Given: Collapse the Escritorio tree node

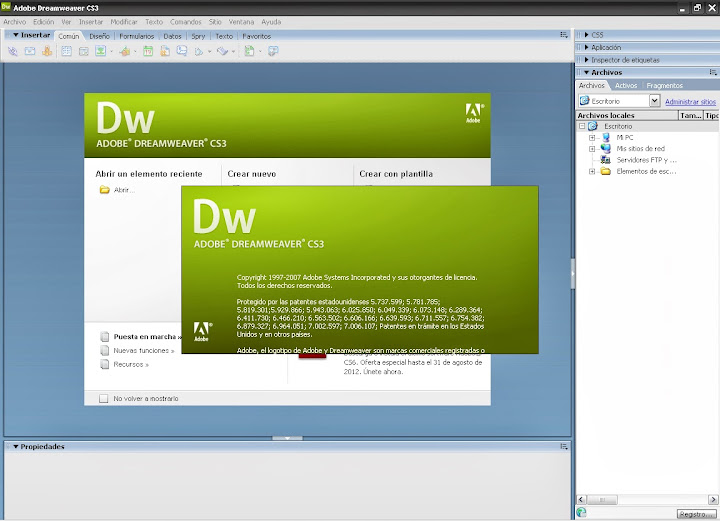Looking at the screenshot, I should pos(582,126).
